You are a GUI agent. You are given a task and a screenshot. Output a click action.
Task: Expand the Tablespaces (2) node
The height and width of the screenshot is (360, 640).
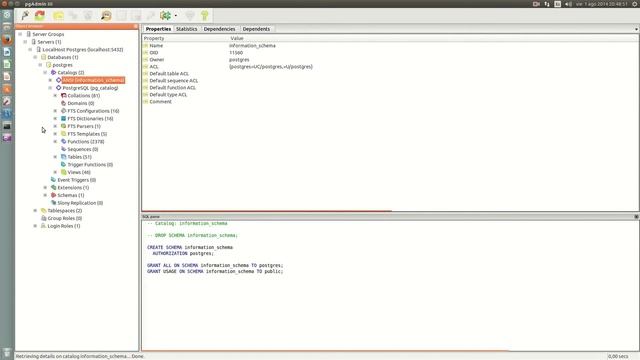[36, 211]
